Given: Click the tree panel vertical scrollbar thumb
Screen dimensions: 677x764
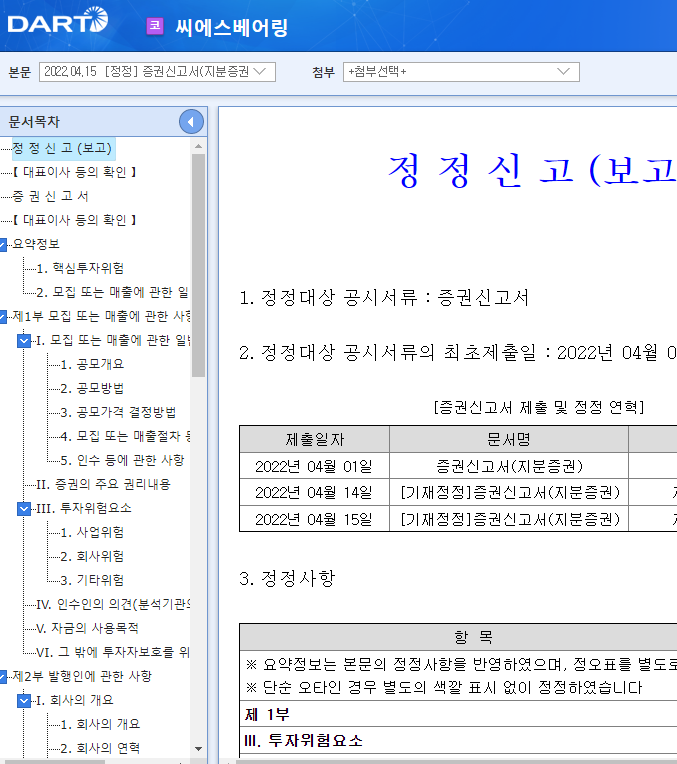Looking at the screenshot, I should pos(198,266).
